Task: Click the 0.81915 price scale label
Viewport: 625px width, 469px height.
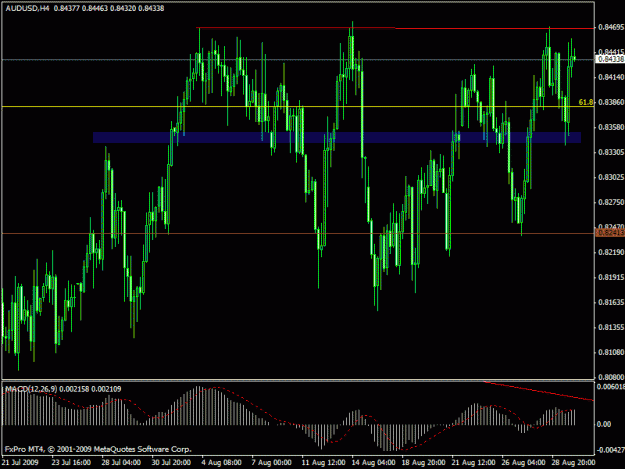Action: point(611,277)
